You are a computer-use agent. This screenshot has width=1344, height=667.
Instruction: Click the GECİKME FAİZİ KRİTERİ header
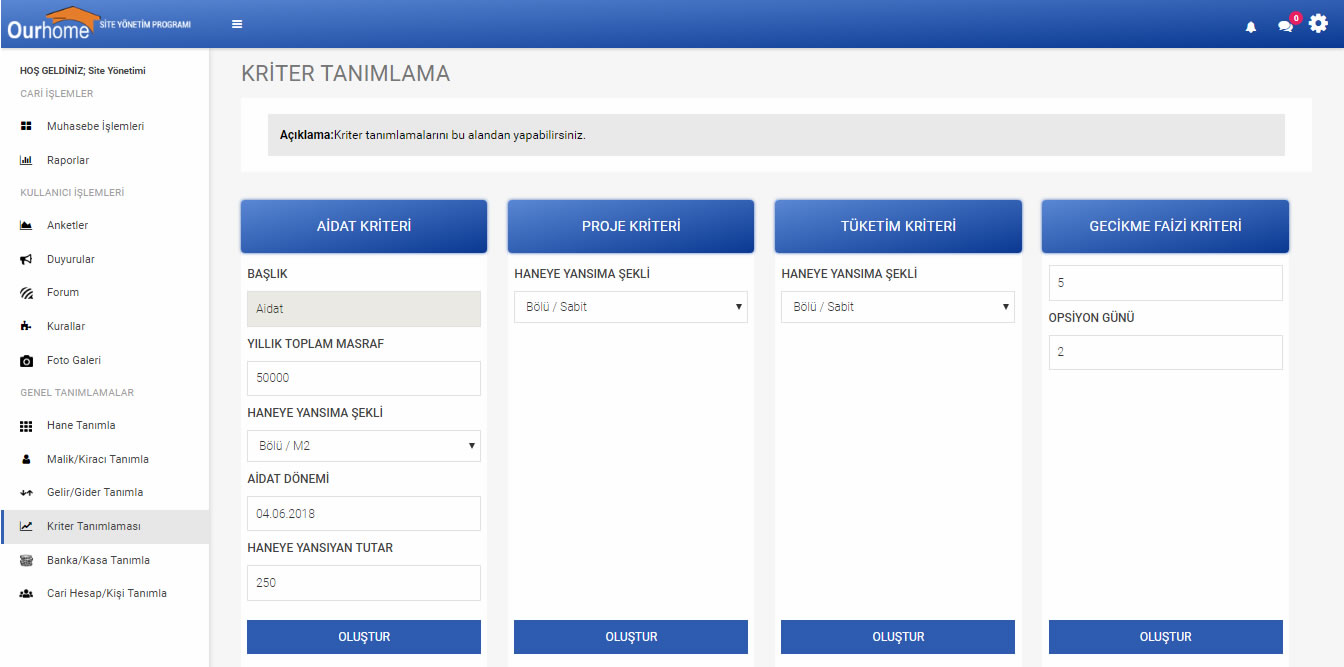coord(1166,226)
